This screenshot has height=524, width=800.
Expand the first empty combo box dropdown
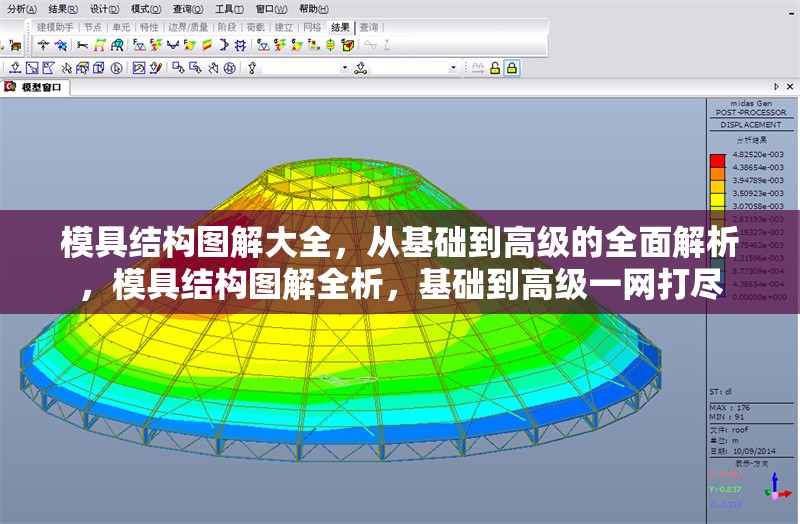345,68
